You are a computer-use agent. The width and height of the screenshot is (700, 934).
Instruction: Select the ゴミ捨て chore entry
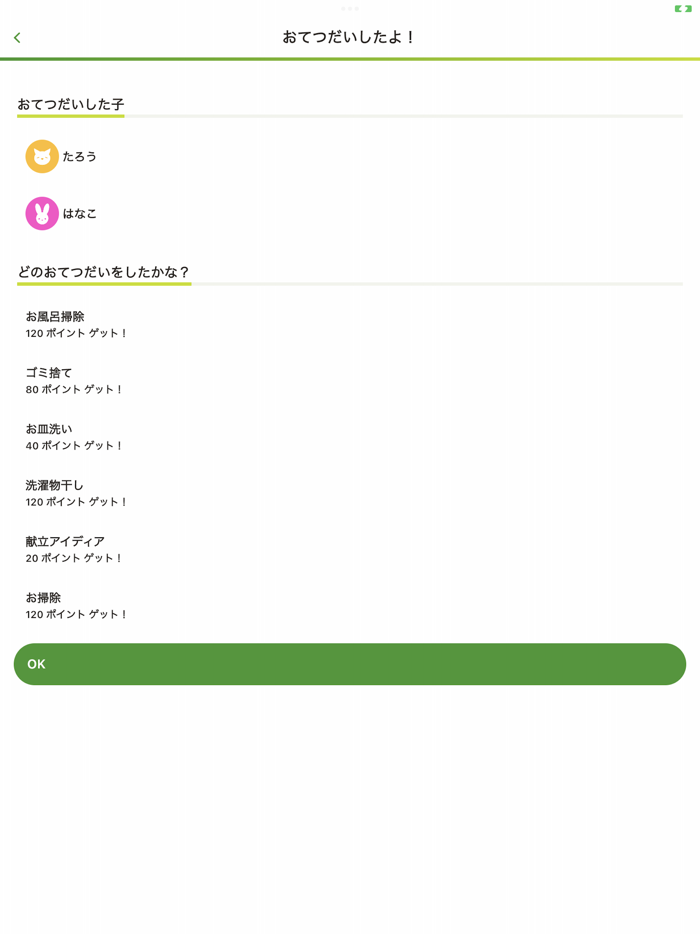(48, 372)
